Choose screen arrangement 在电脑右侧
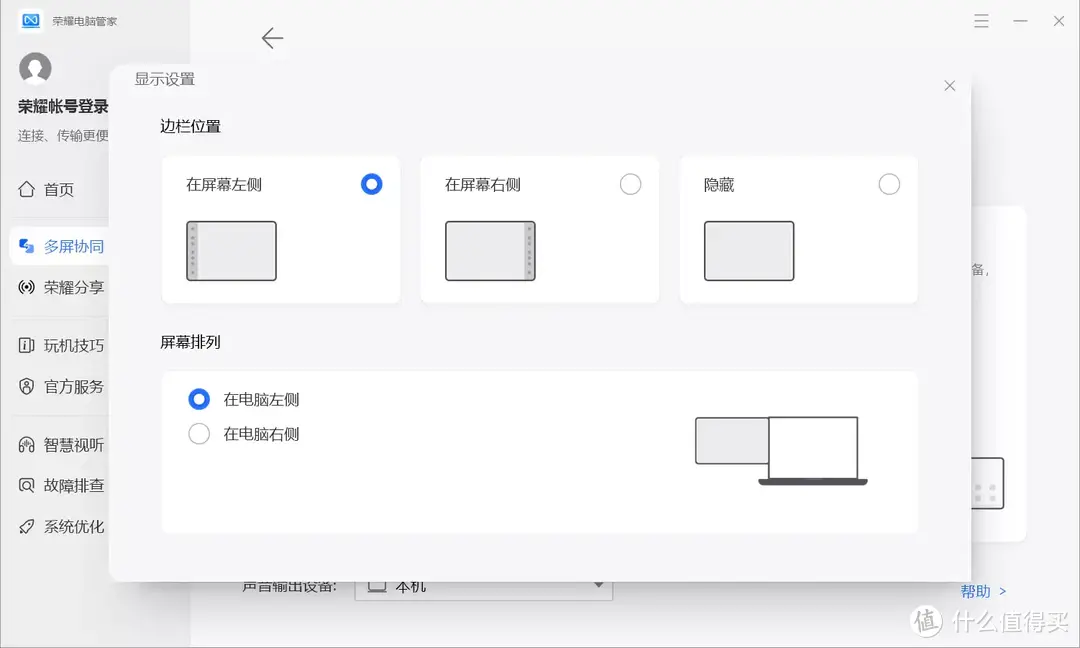Screen dimensions: 1080x648 (199, 433)
